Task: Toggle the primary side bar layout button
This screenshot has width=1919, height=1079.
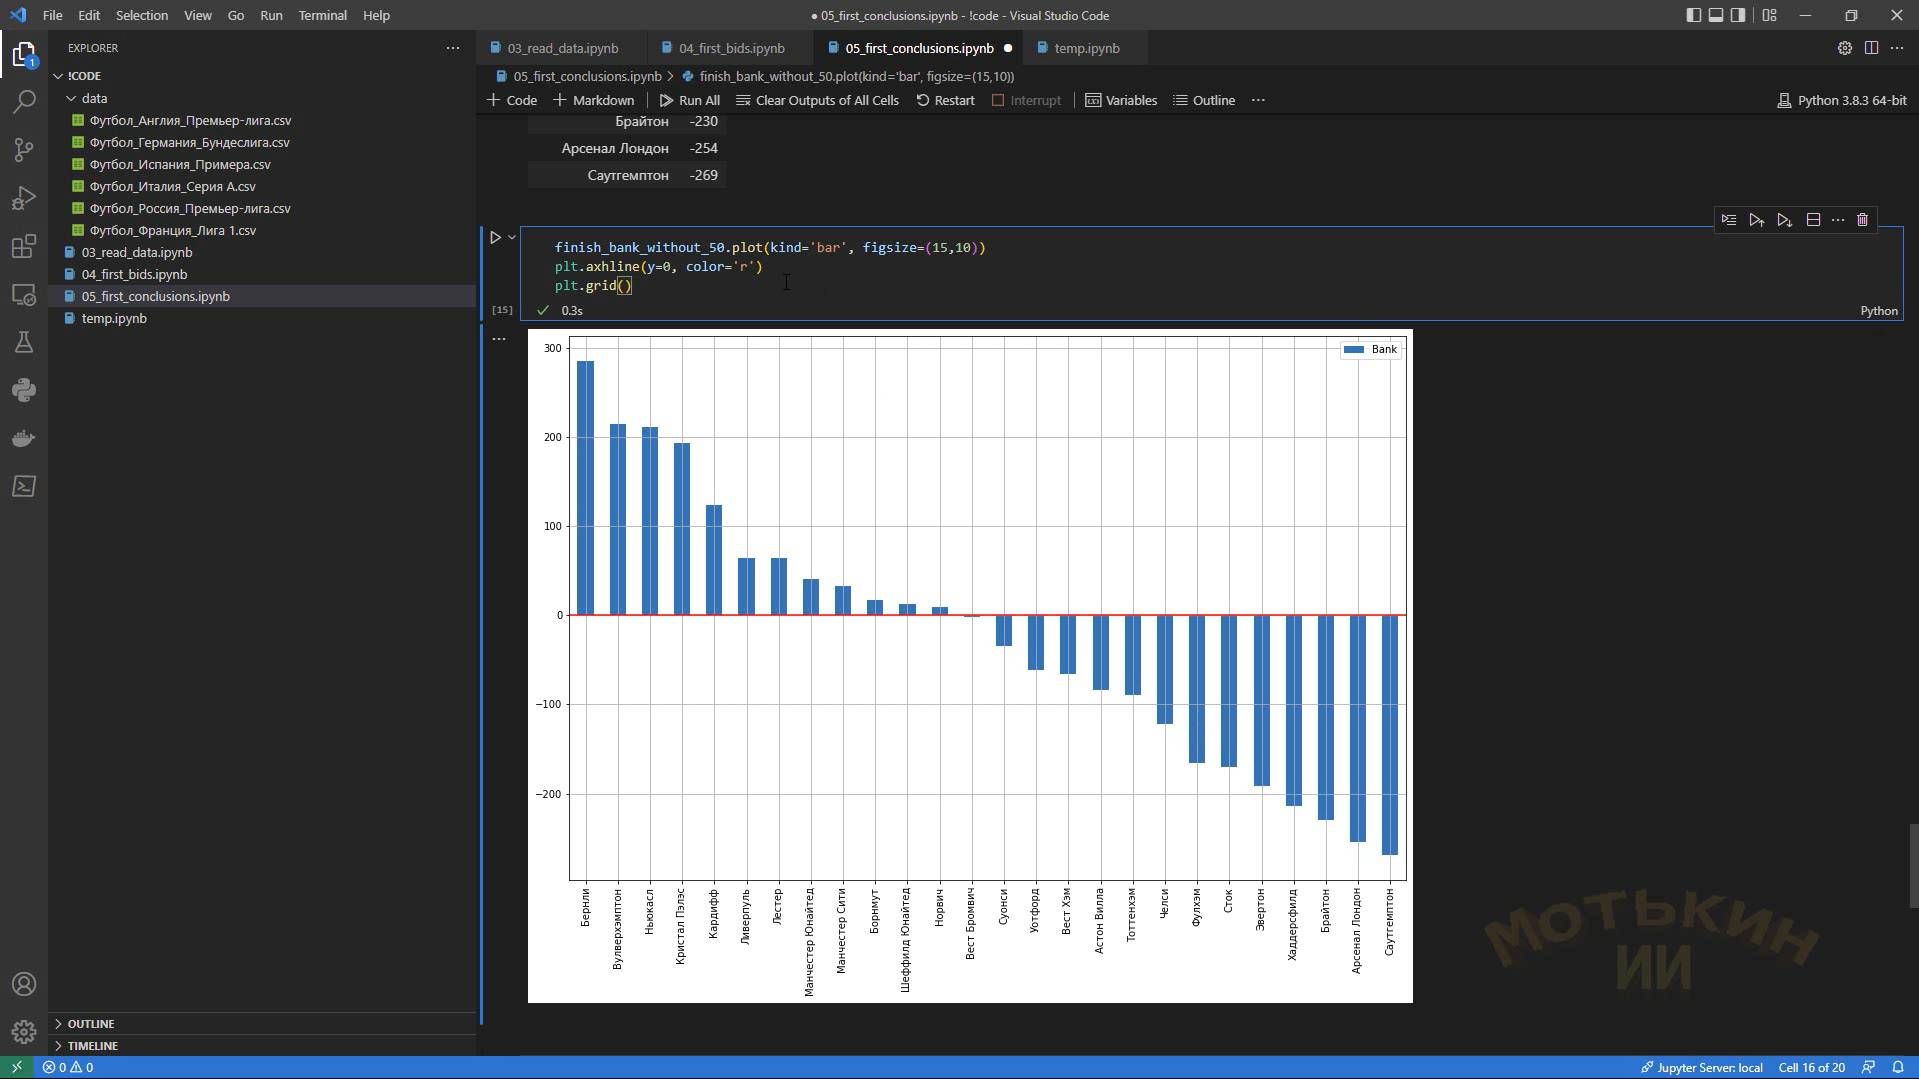Action: click(1693, 15)
